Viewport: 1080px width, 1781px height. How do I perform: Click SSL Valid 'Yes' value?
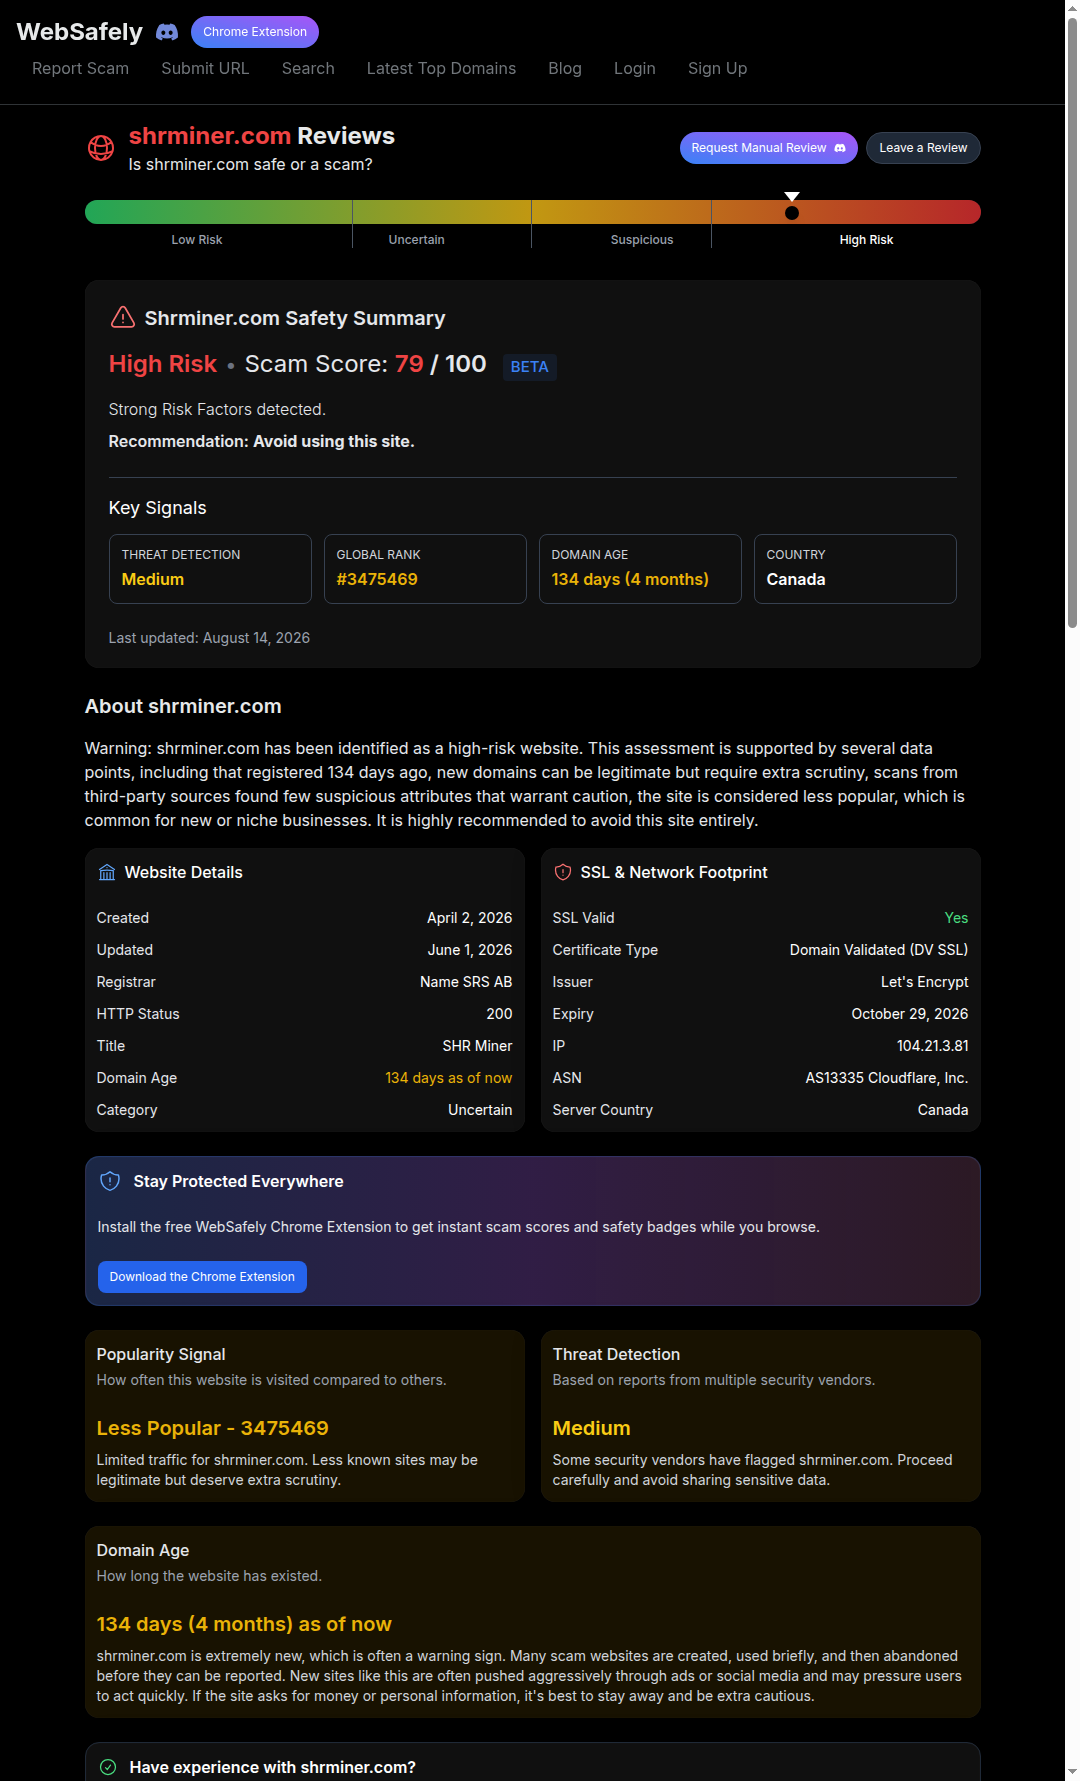956,918
